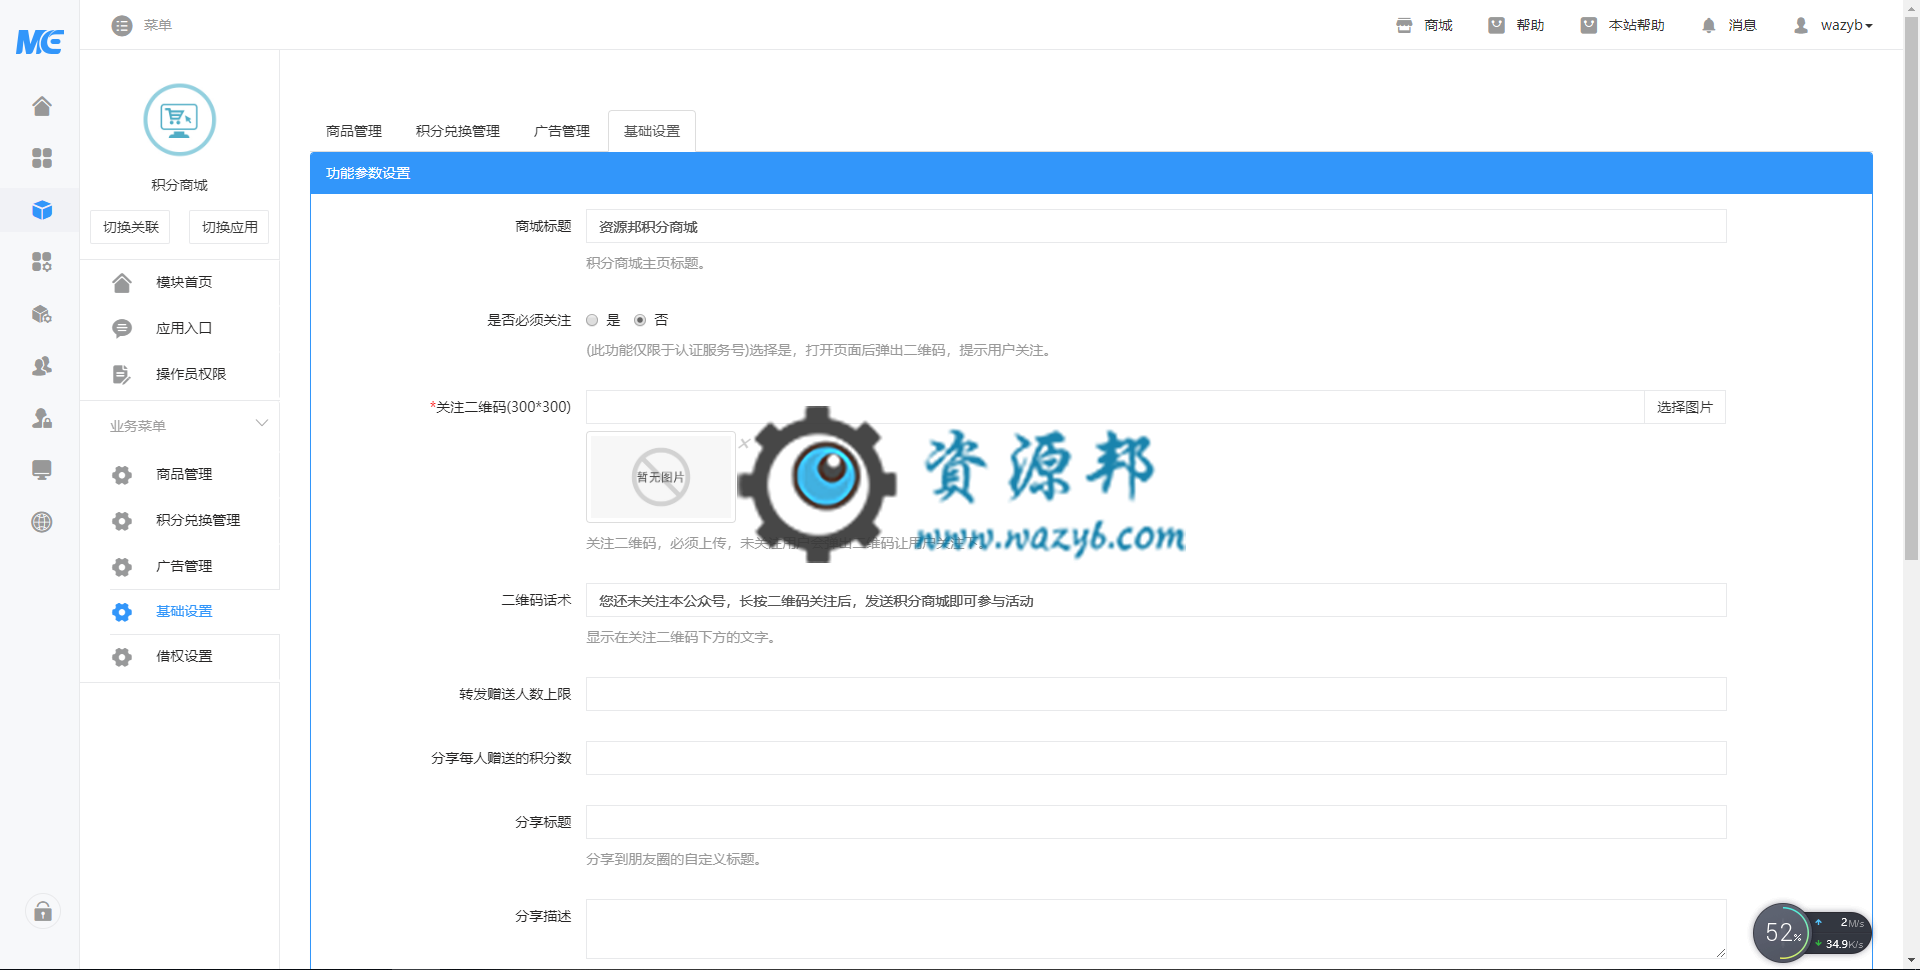Switch to the 广告管理 tab
This screenshot has width=1920, height=970.
[x=562, y=131]
